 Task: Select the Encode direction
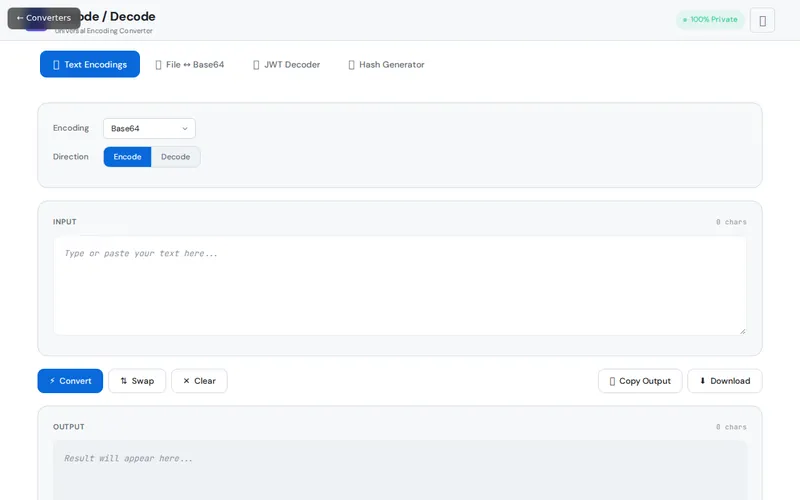click(128, 157)
